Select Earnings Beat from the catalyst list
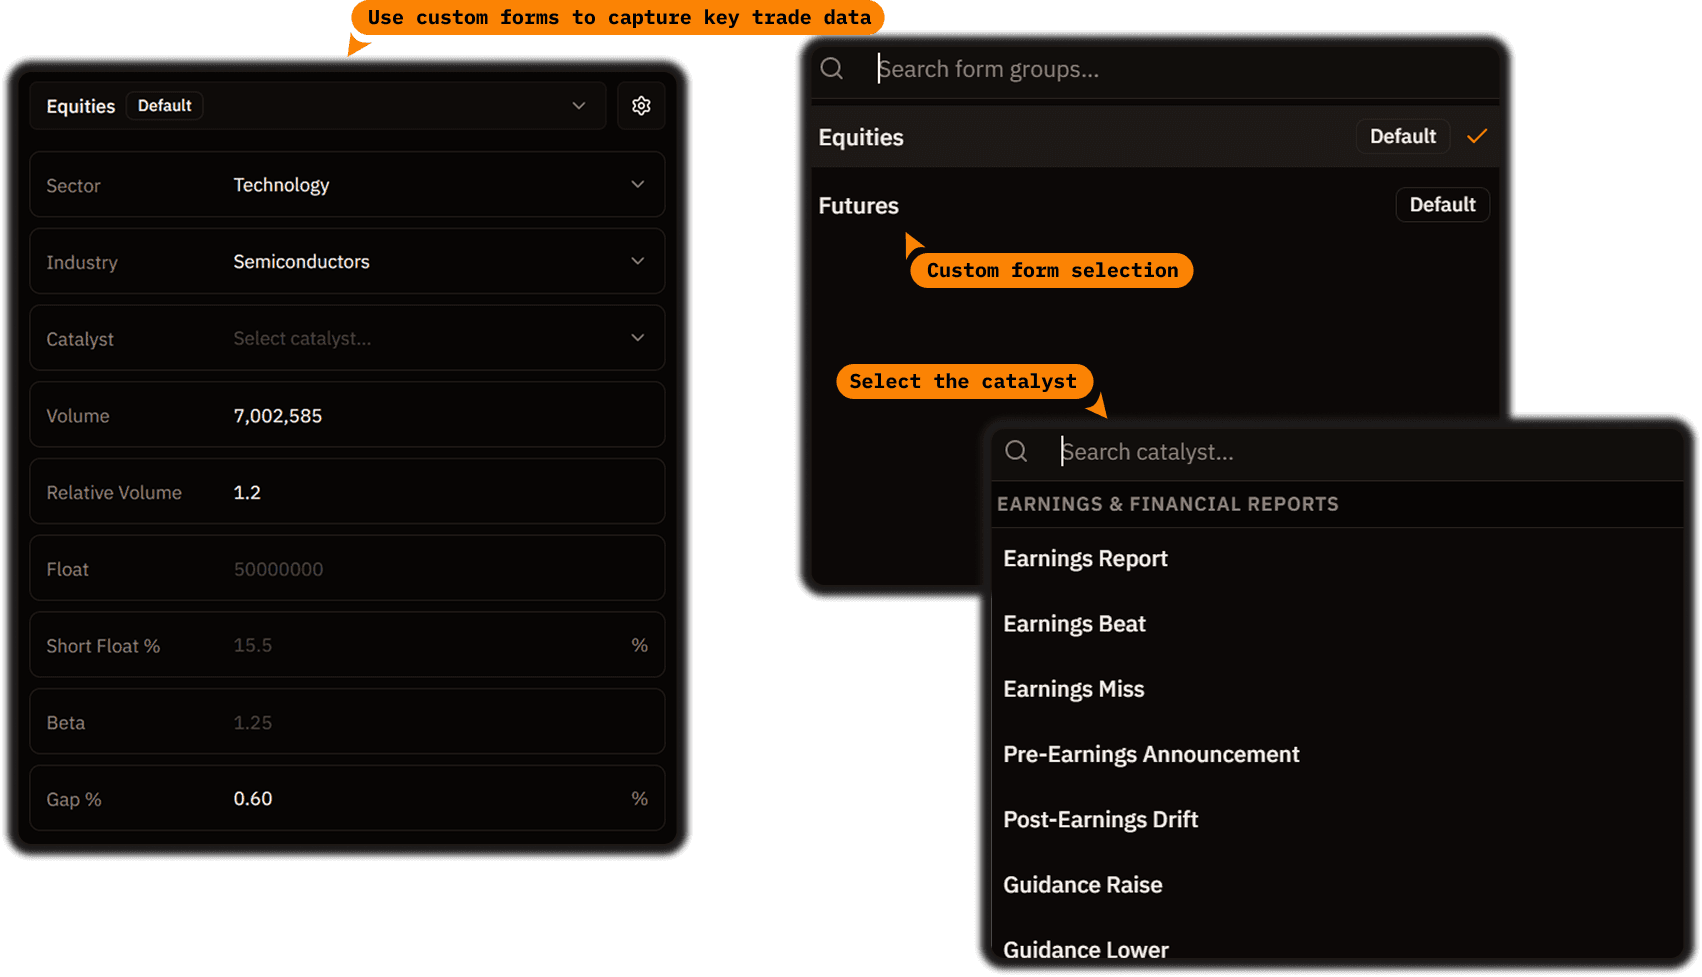1702x977 pixels. pos(1074,623)
